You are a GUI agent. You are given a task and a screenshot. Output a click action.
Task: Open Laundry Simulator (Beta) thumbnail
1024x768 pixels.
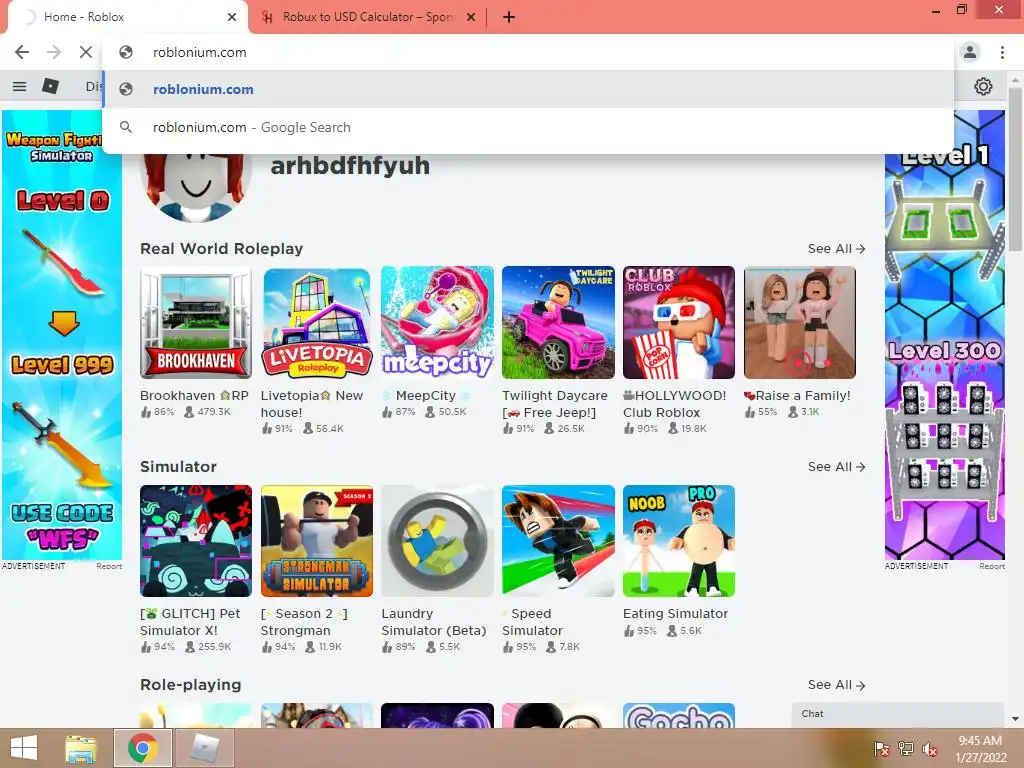438,541
